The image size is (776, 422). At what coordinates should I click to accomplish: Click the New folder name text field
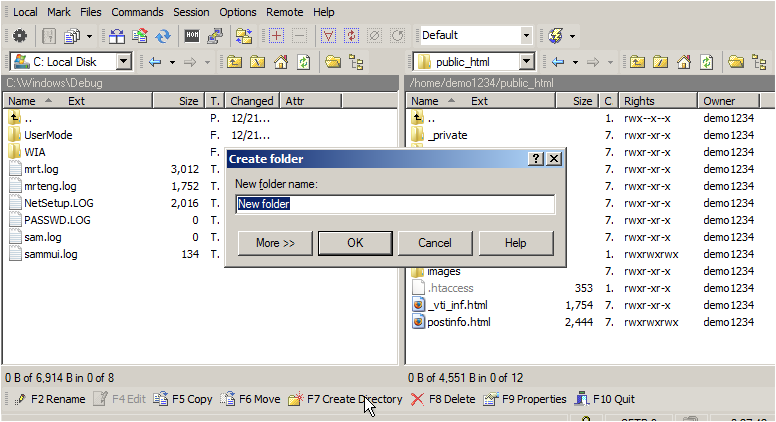[394, 204]
